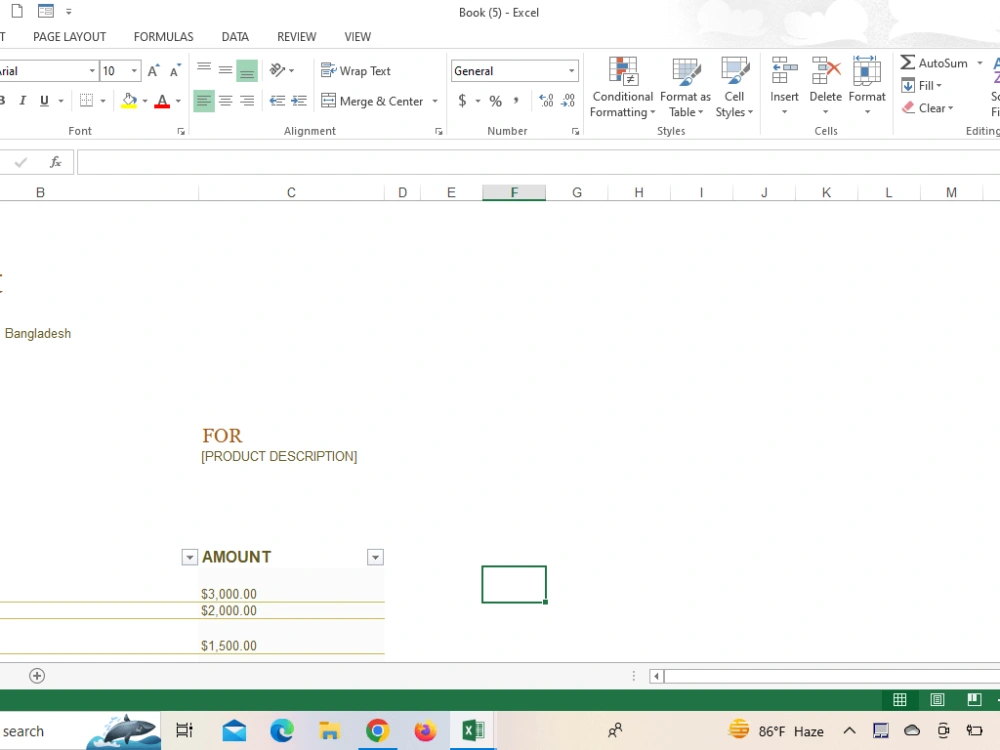Image resolution: width=1000 pixels, height=750 pixels.
Task: Open the Borders dropdown arrow
Action: [103, 101]
